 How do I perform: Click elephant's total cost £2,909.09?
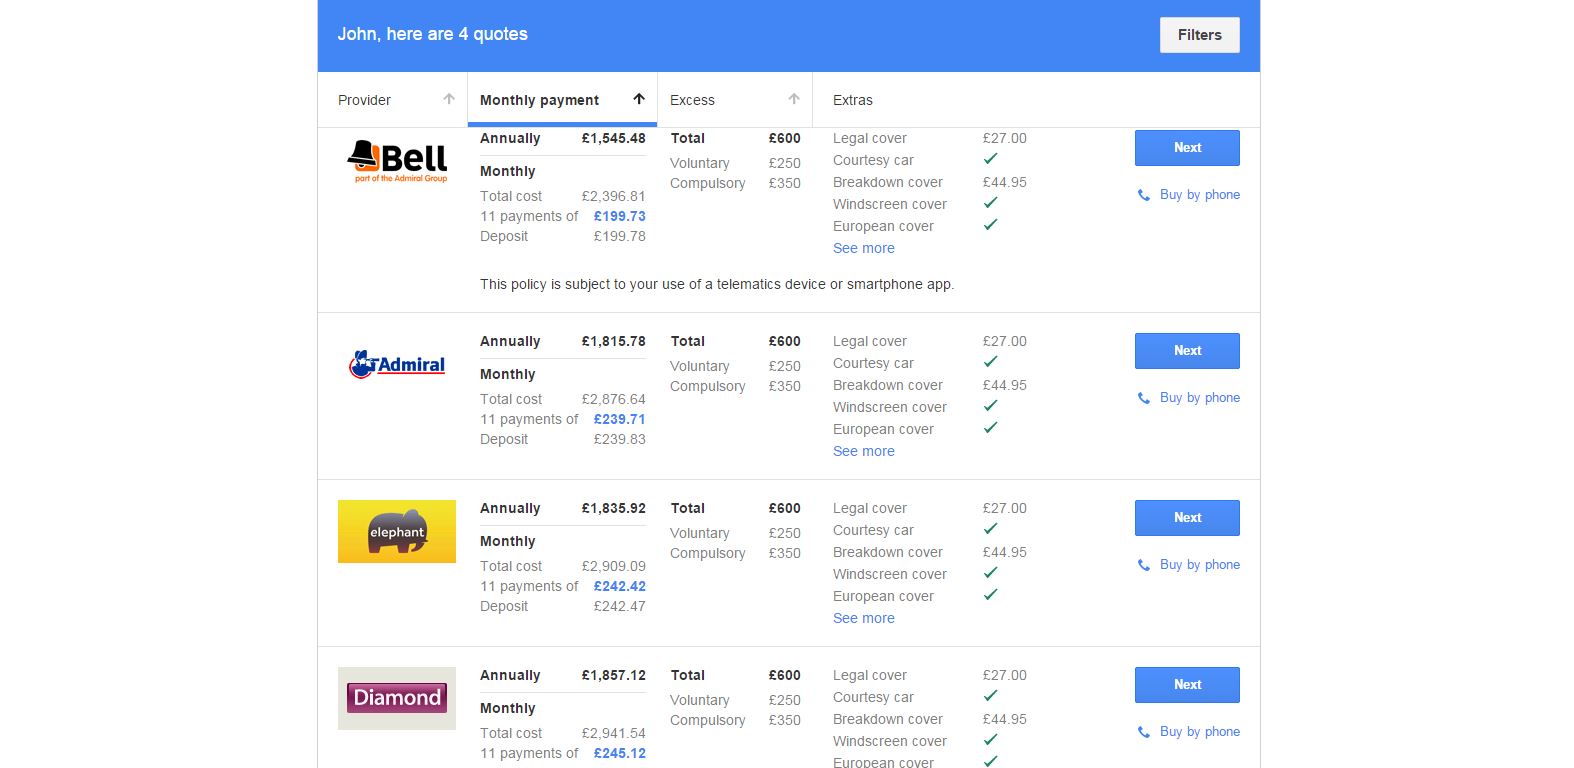pyautogui.click(x=614, y=566)
